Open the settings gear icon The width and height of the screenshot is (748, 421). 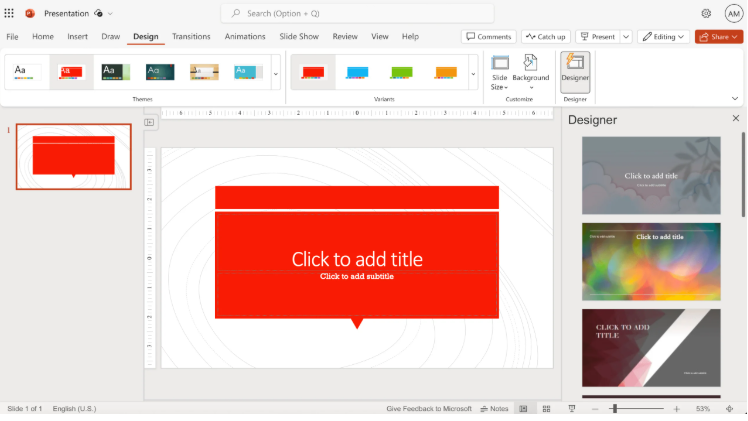pyautogui.click(x=706, y=13)
